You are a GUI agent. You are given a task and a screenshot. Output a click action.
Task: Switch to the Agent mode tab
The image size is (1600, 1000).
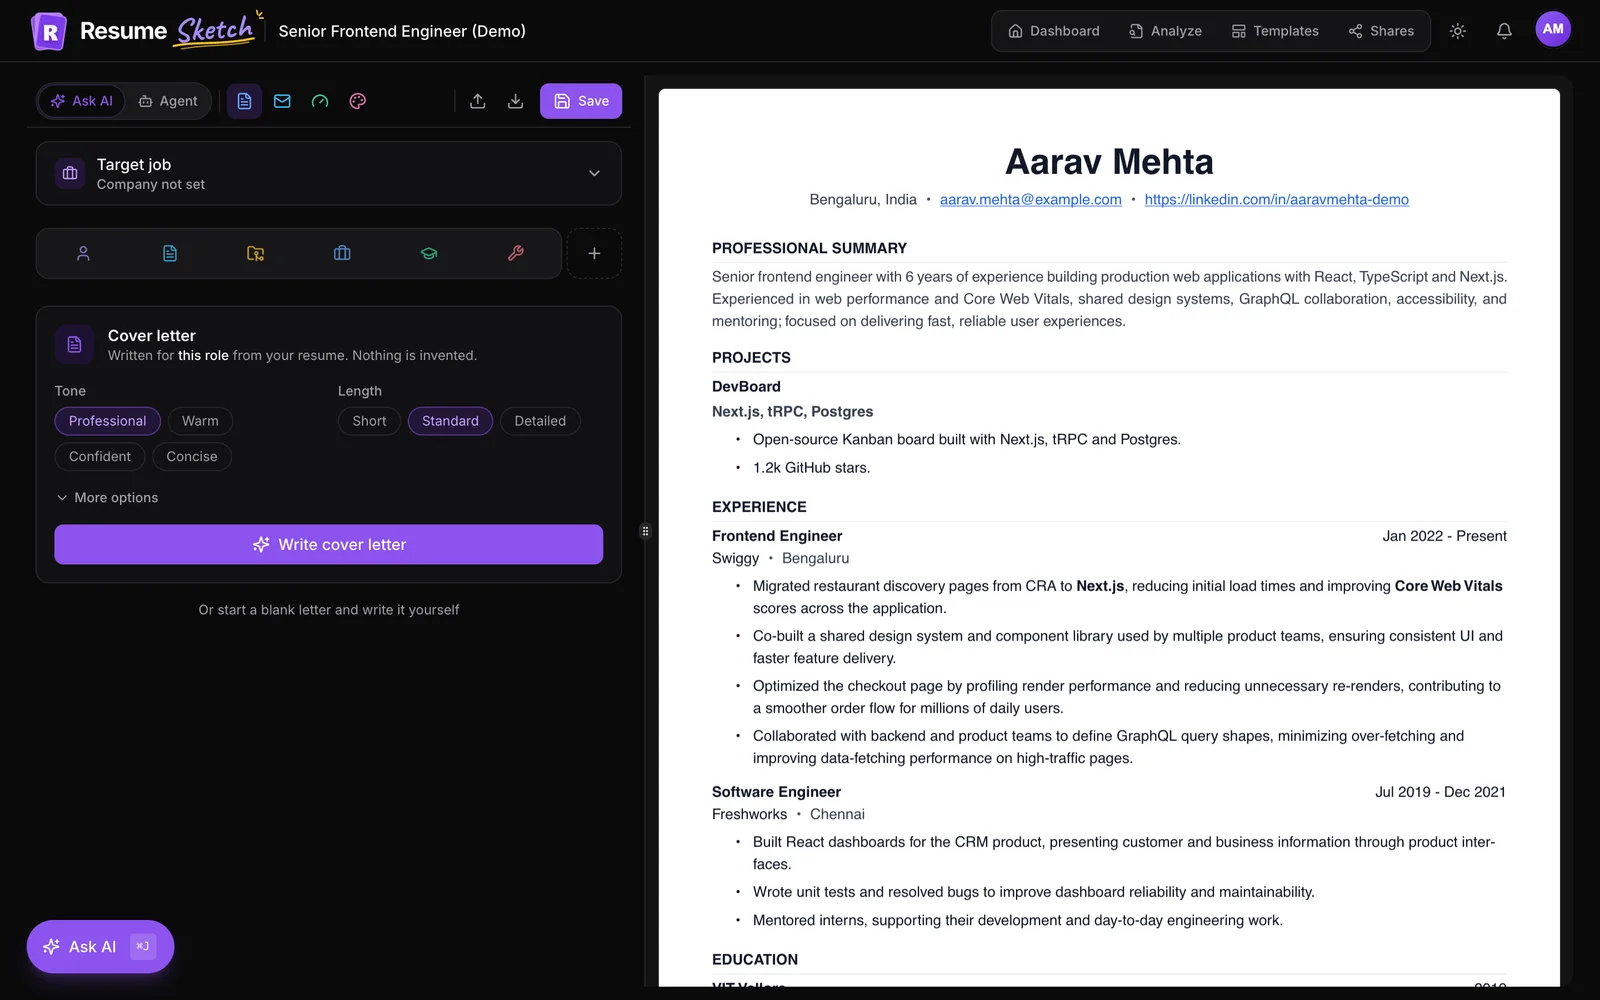pyautogui.click(x=168, y=101)
